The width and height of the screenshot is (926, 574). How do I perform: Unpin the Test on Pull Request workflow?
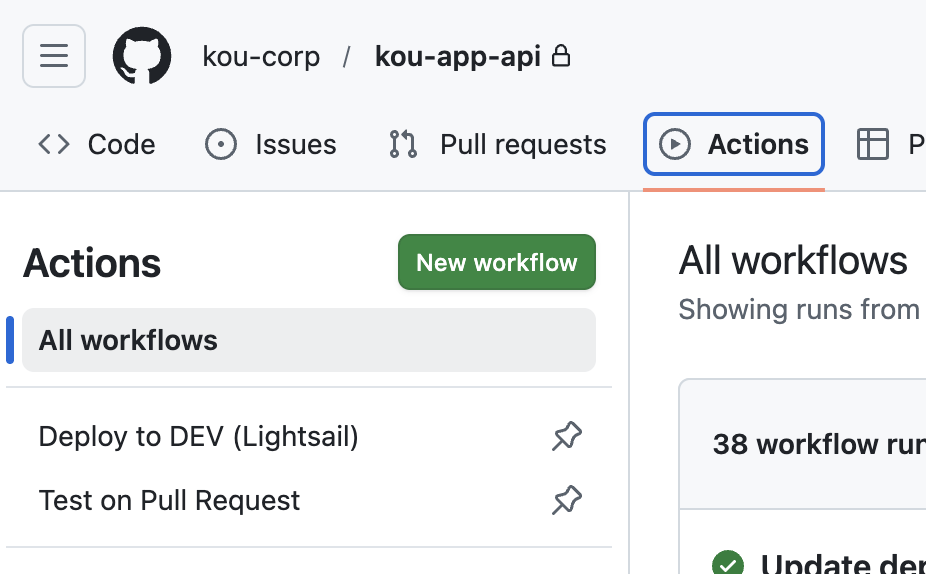click(x=567, y=500)
